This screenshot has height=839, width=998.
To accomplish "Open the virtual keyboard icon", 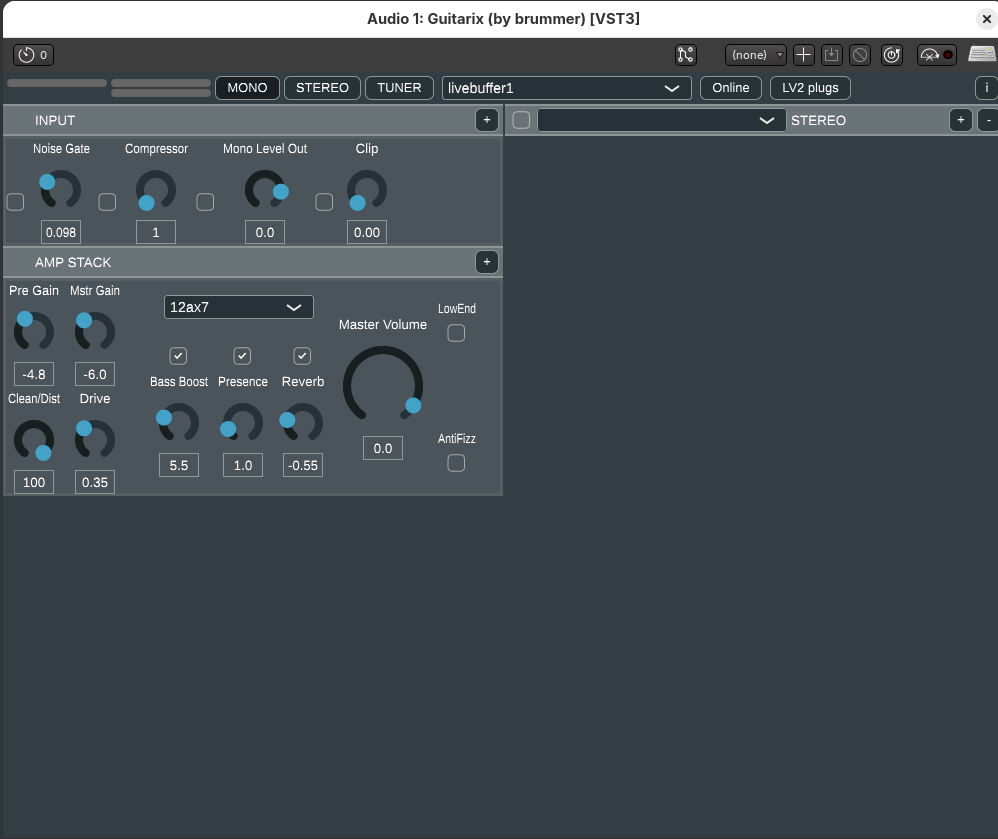I will [981, 55].
